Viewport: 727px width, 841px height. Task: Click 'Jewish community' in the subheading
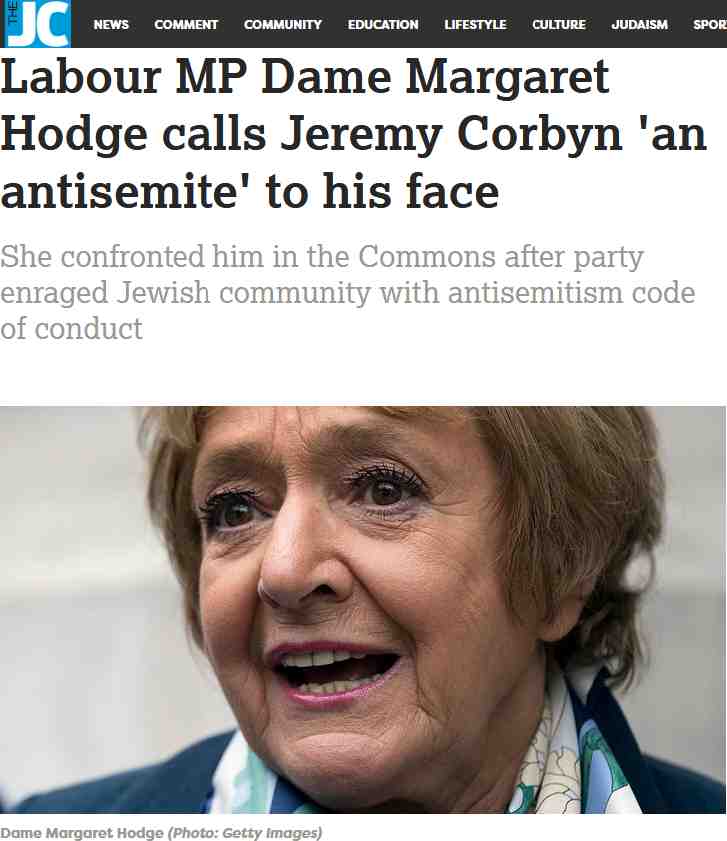[245, 293]
